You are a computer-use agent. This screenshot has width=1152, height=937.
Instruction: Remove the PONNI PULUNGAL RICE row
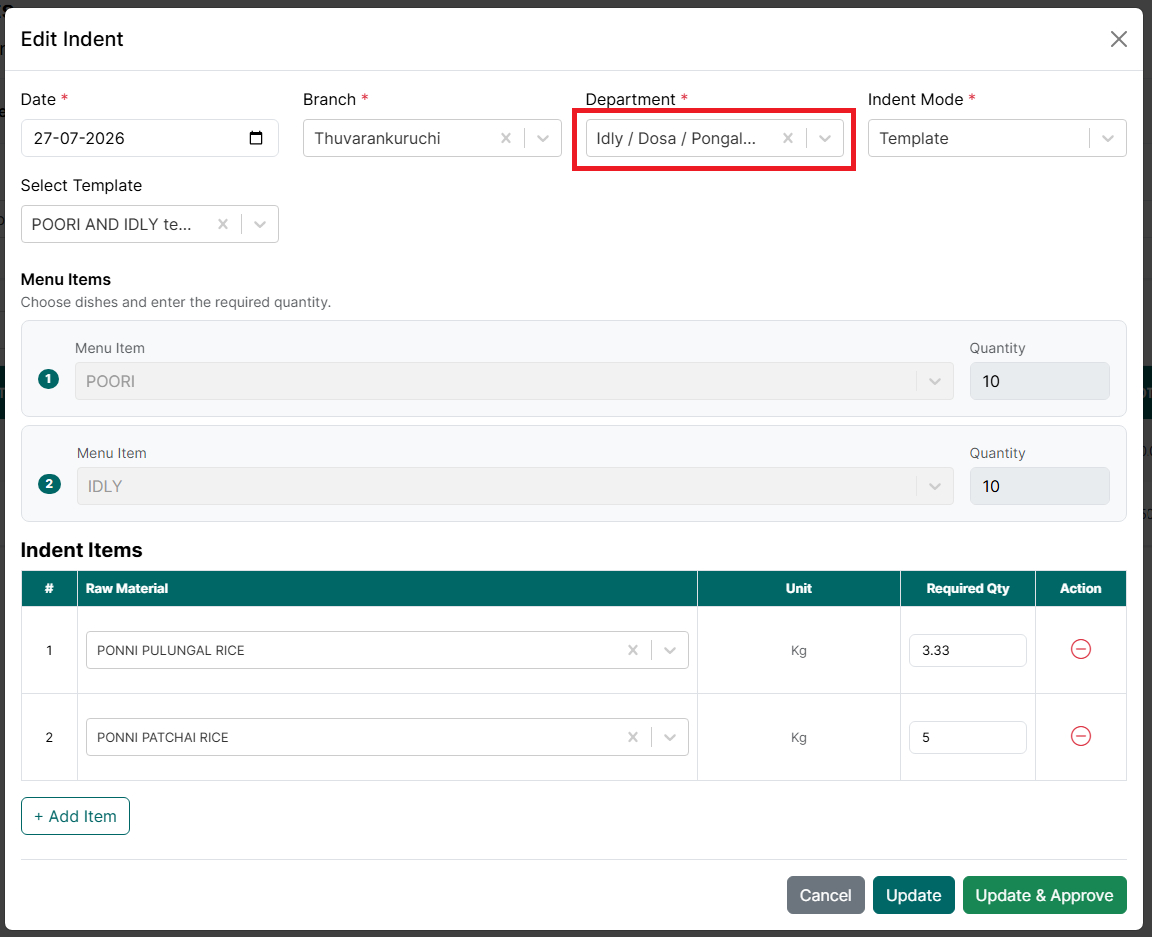point(1081,649)
